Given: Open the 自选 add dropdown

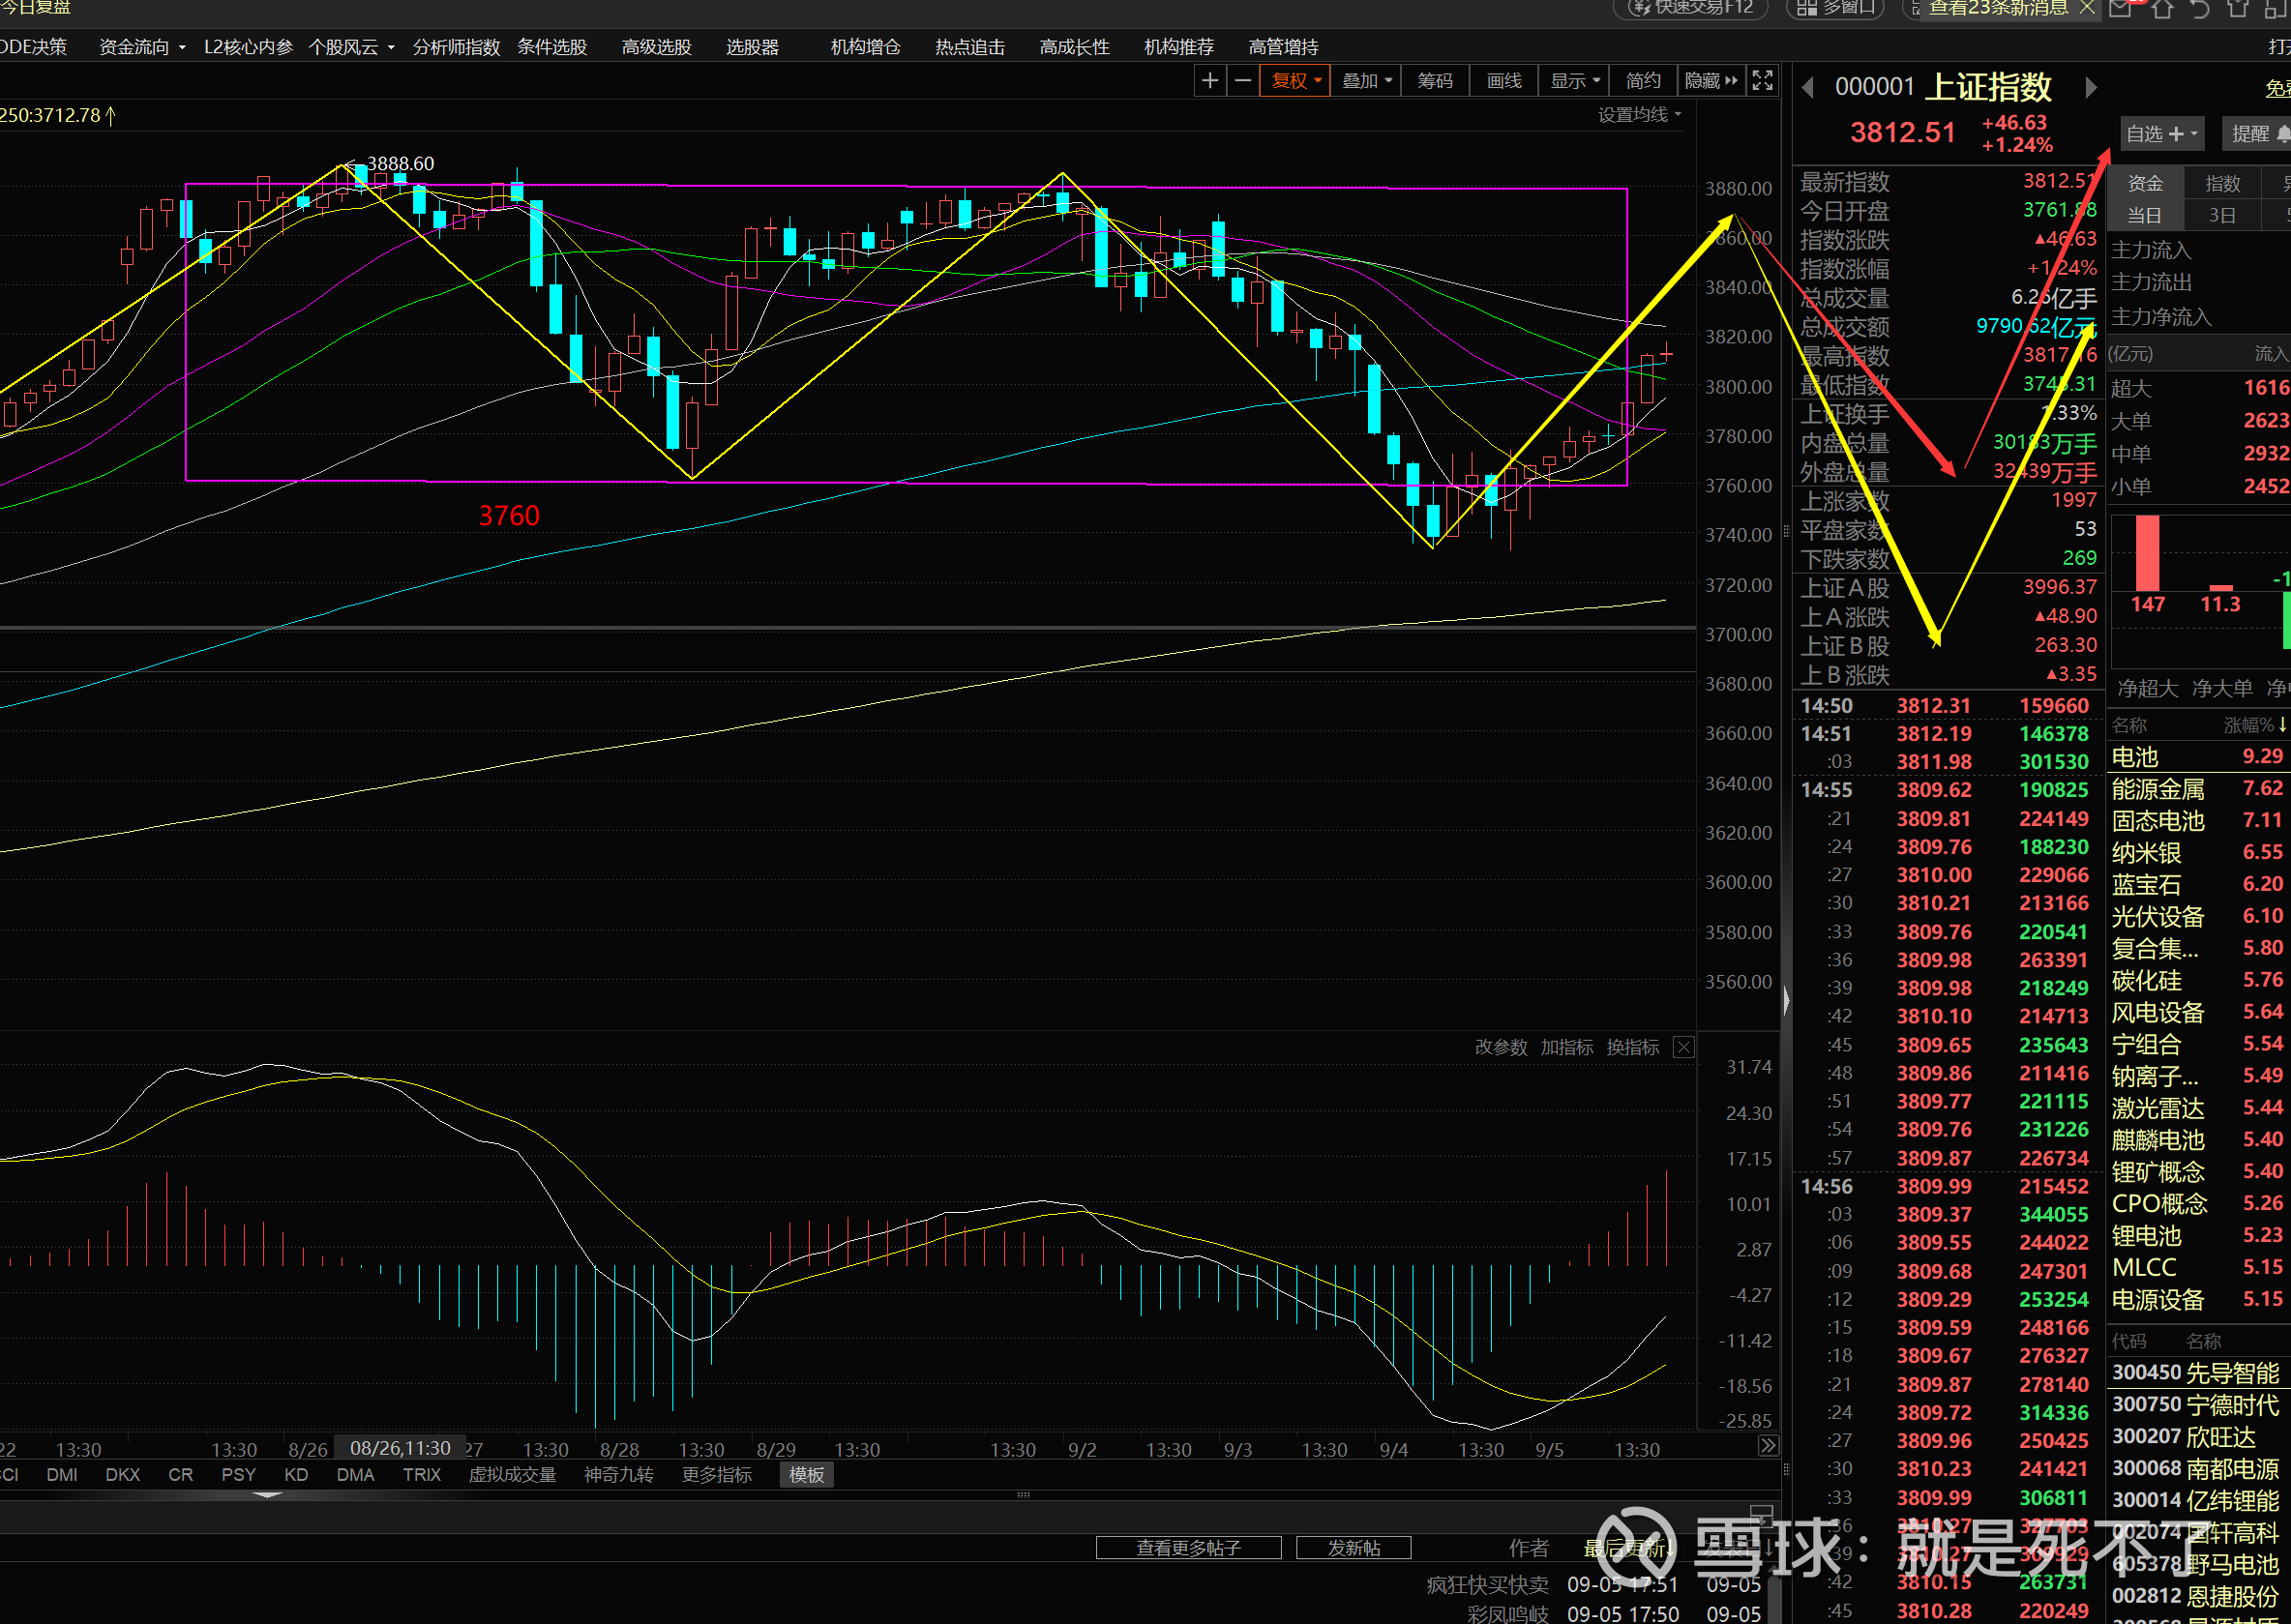Looking at the screenshot, I should [x=2161, y=134].
